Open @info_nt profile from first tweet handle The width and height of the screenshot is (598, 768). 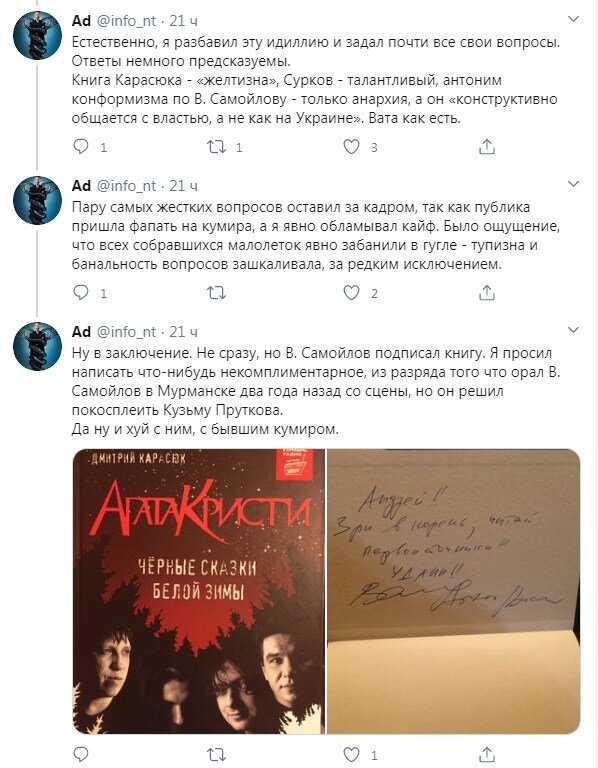click(126, 21)
